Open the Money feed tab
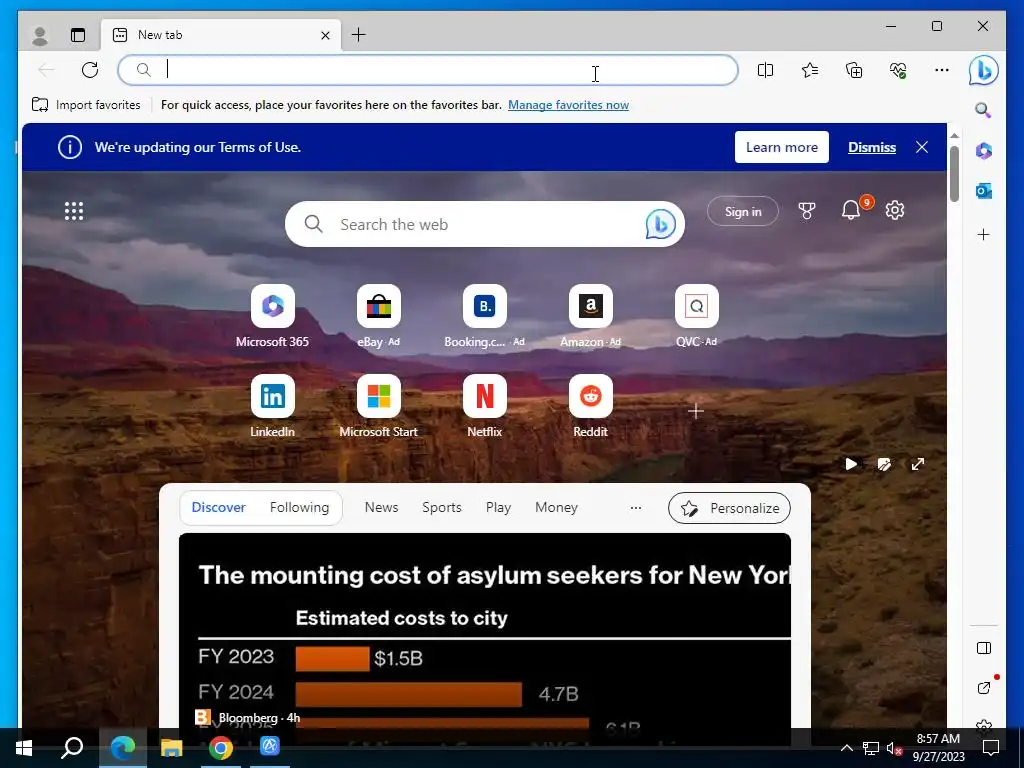The width and height of the screenshot is (1024, 768). pyautogui.click(x=556, y=507)
